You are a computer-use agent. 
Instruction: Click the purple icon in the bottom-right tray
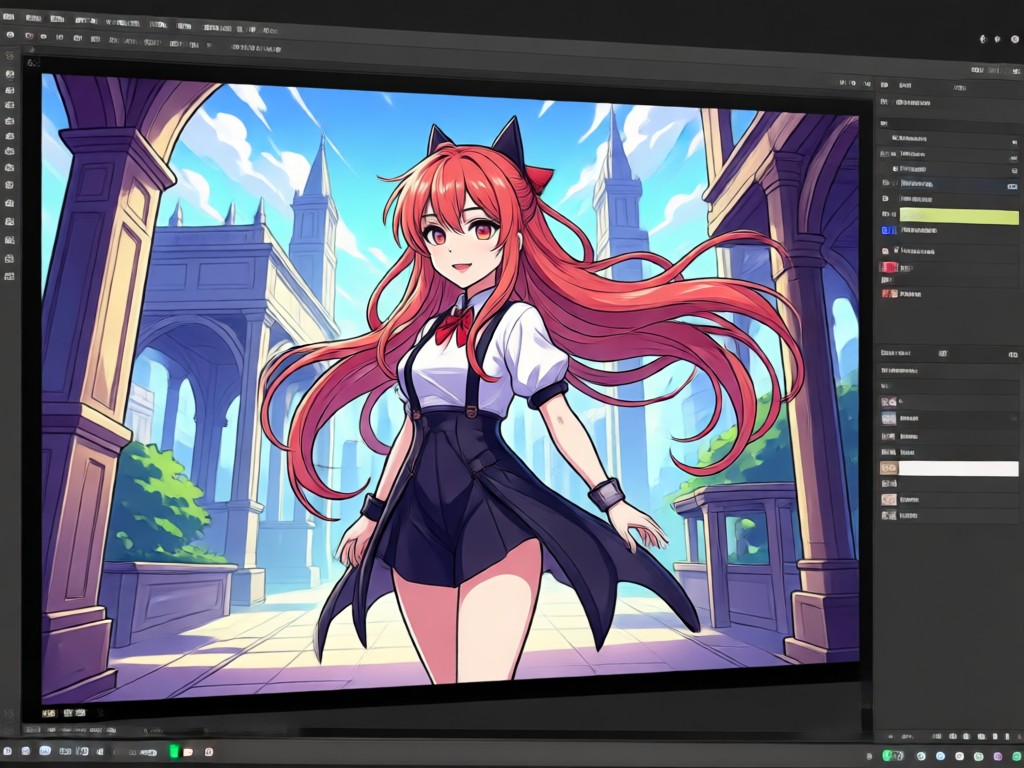point(999,756)
